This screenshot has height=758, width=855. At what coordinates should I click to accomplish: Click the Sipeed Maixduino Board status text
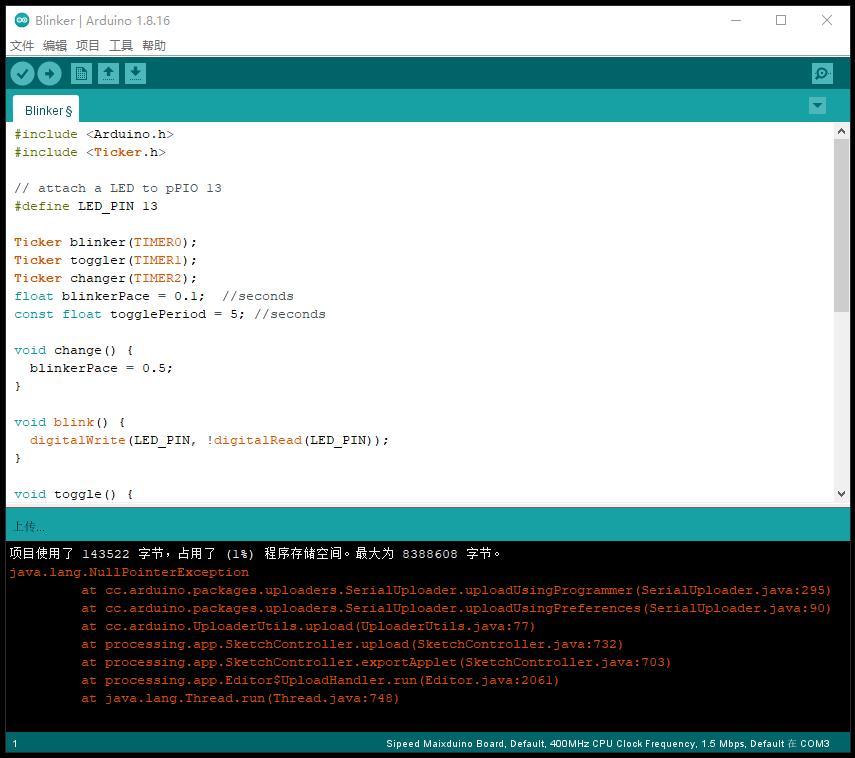(607, 743)
